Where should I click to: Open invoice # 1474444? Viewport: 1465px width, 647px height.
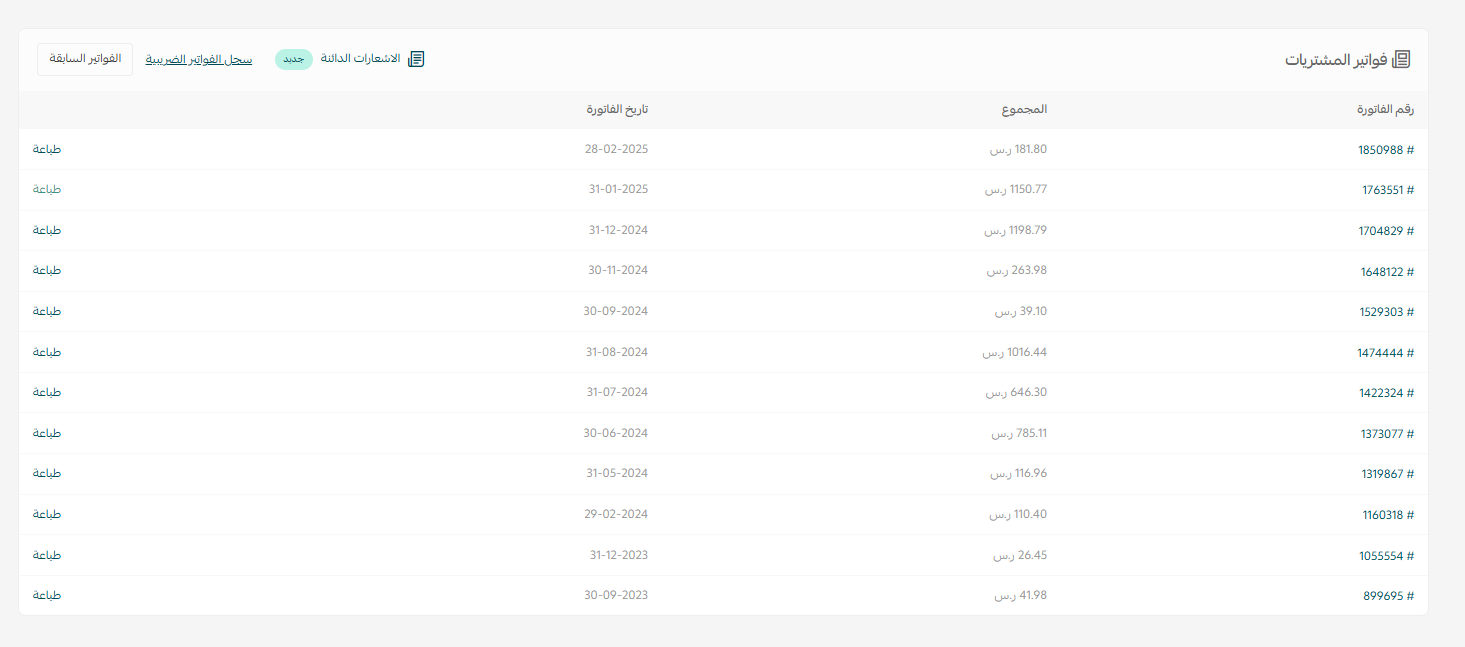click(x=1385, y=353)
